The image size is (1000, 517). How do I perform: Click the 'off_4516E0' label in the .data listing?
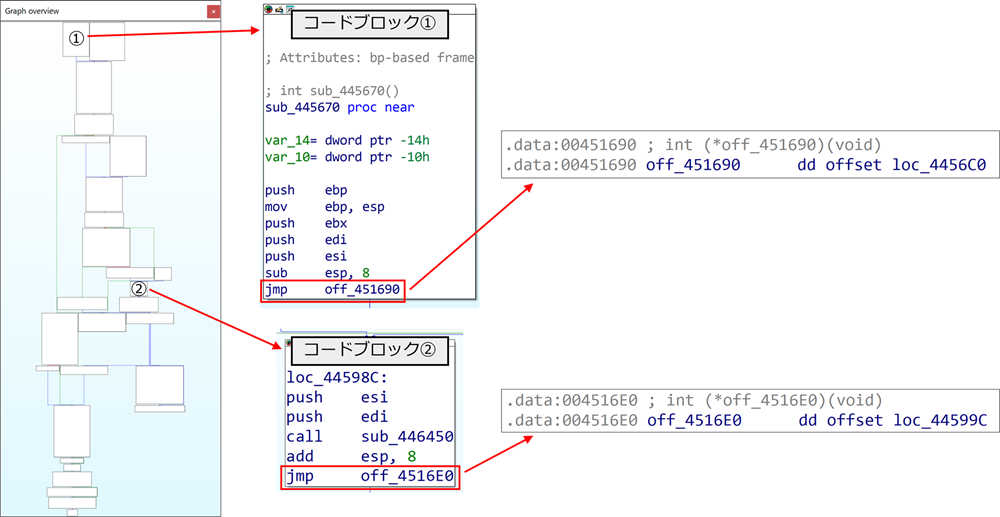tap(693, 420)
